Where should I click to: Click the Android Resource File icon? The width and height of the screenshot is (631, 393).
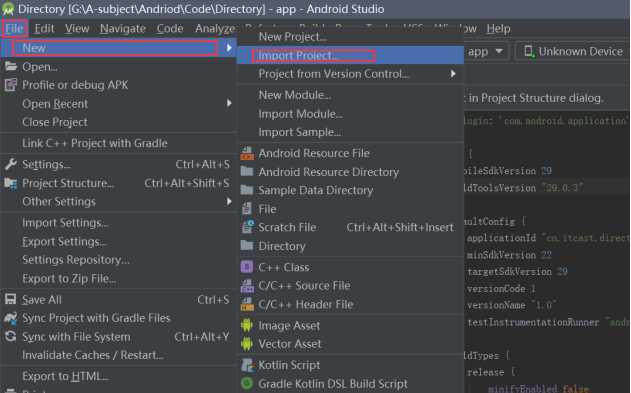tap(247, 153)
